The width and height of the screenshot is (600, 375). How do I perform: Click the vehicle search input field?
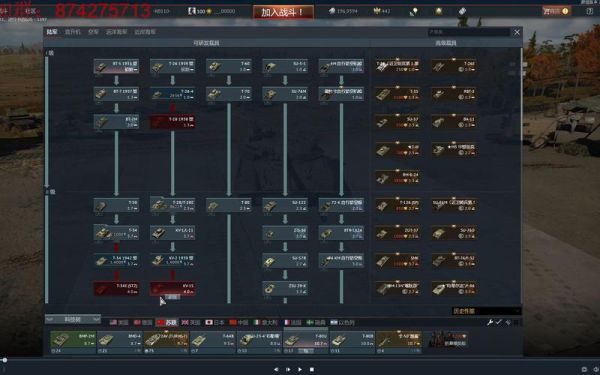[469, 32]
